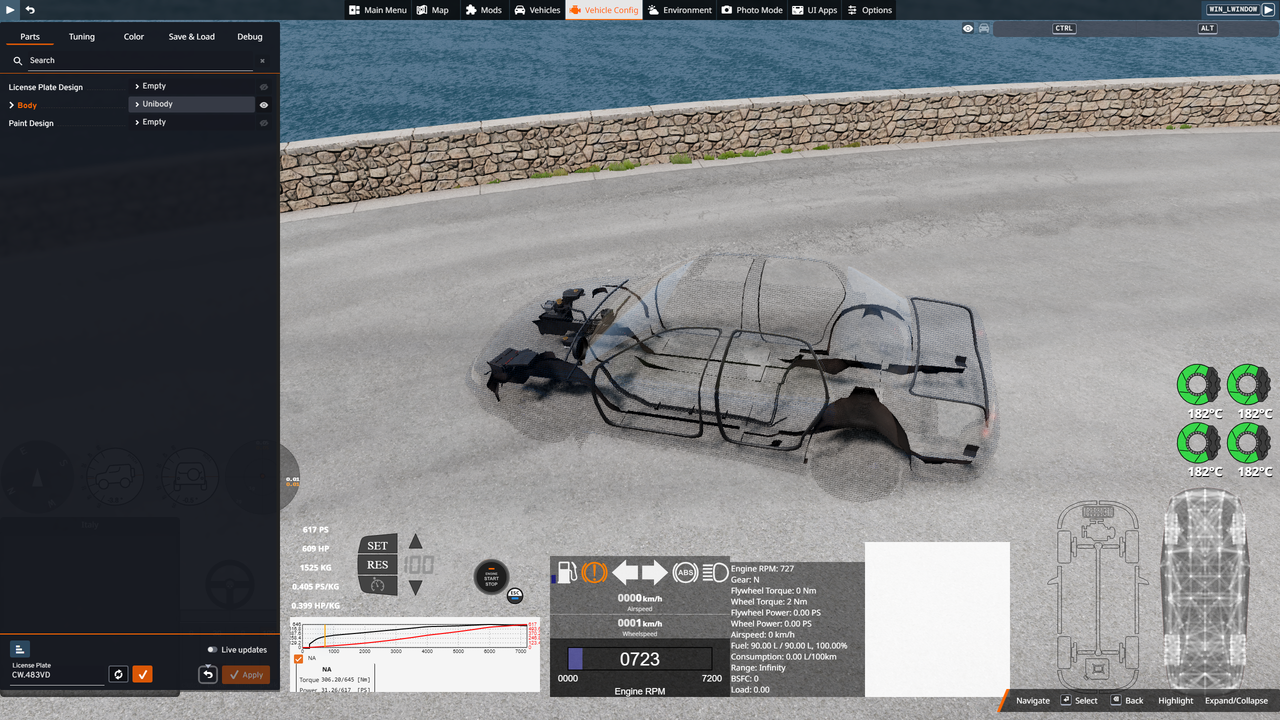Image resolution: width=1280 pixels, height=720 pixels.
Task: Click the reset undo button beside Apply
Action: tap(208, 674)
